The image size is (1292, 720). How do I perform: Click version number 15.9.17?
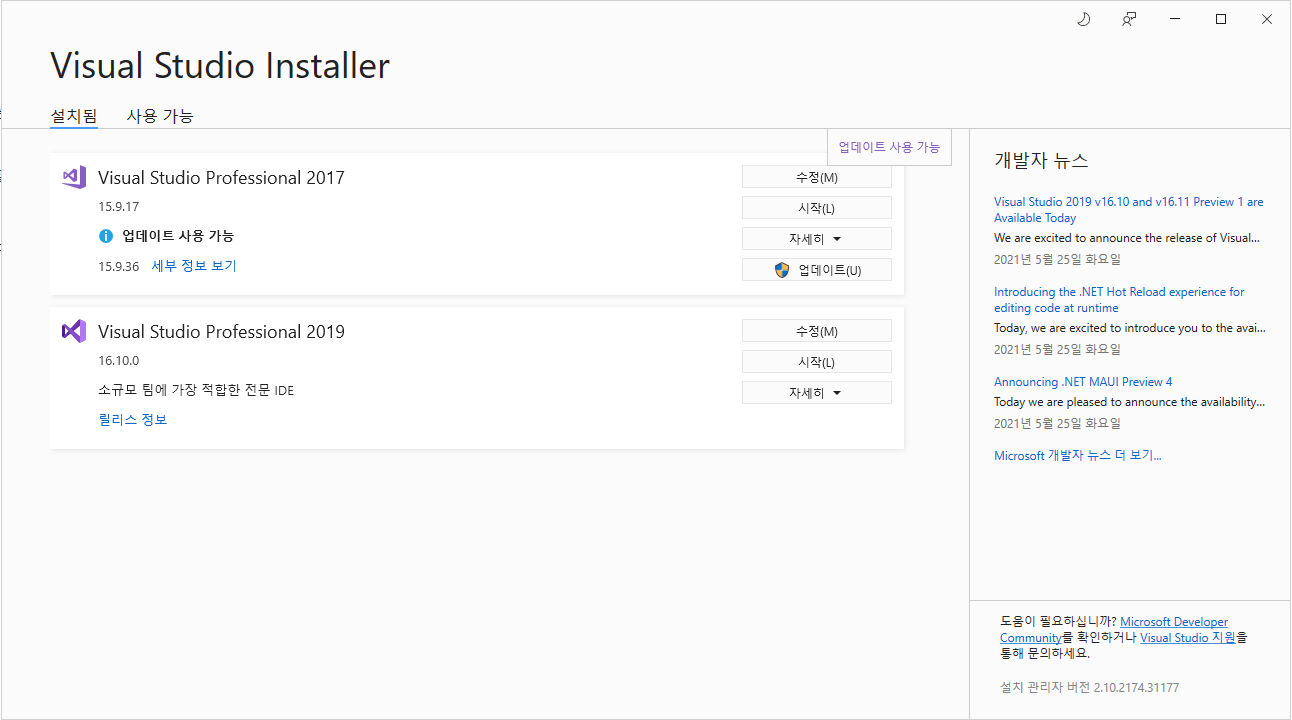coord(118,207)
